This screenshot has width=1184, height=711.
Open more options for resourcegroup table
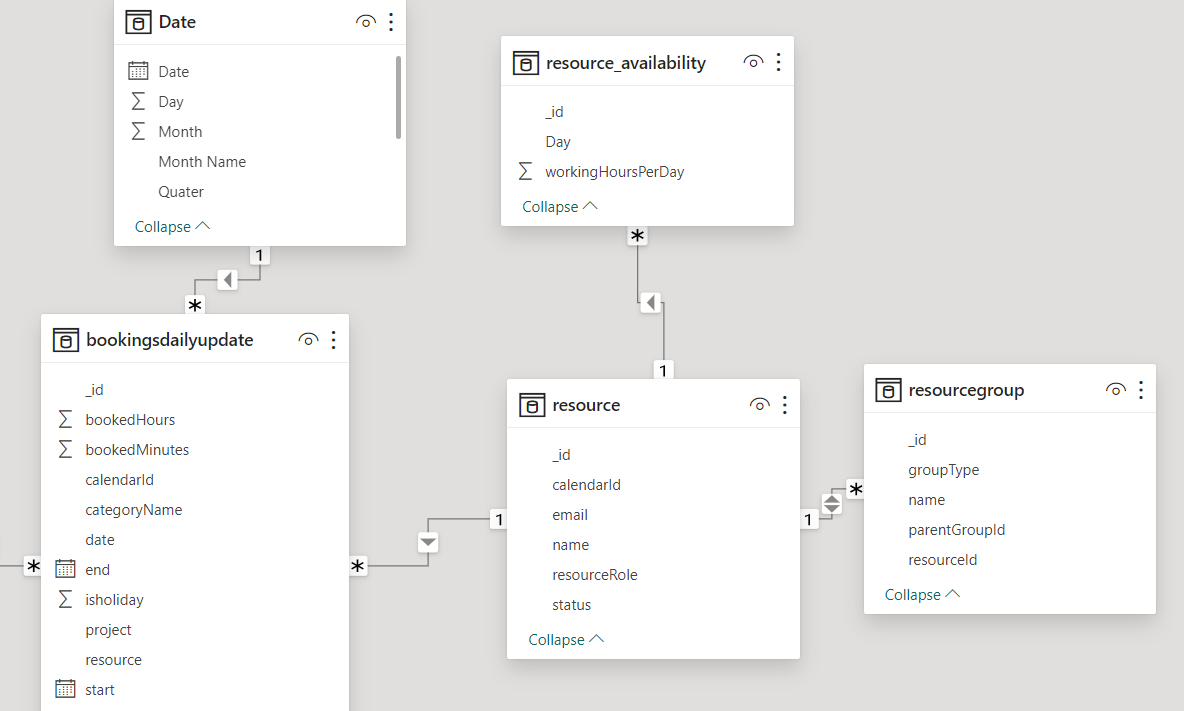1141,389
